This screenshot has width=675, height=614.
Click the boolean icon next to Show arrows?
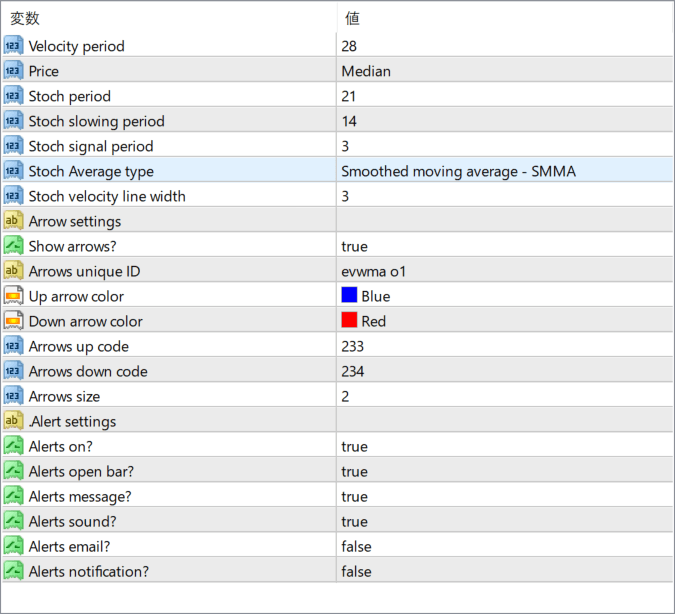[13, 246]
